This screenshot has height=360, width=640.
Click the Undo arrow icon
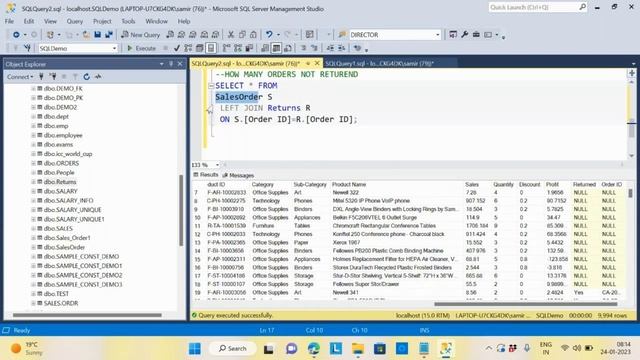pyautogui.click(x=269, y=35)
